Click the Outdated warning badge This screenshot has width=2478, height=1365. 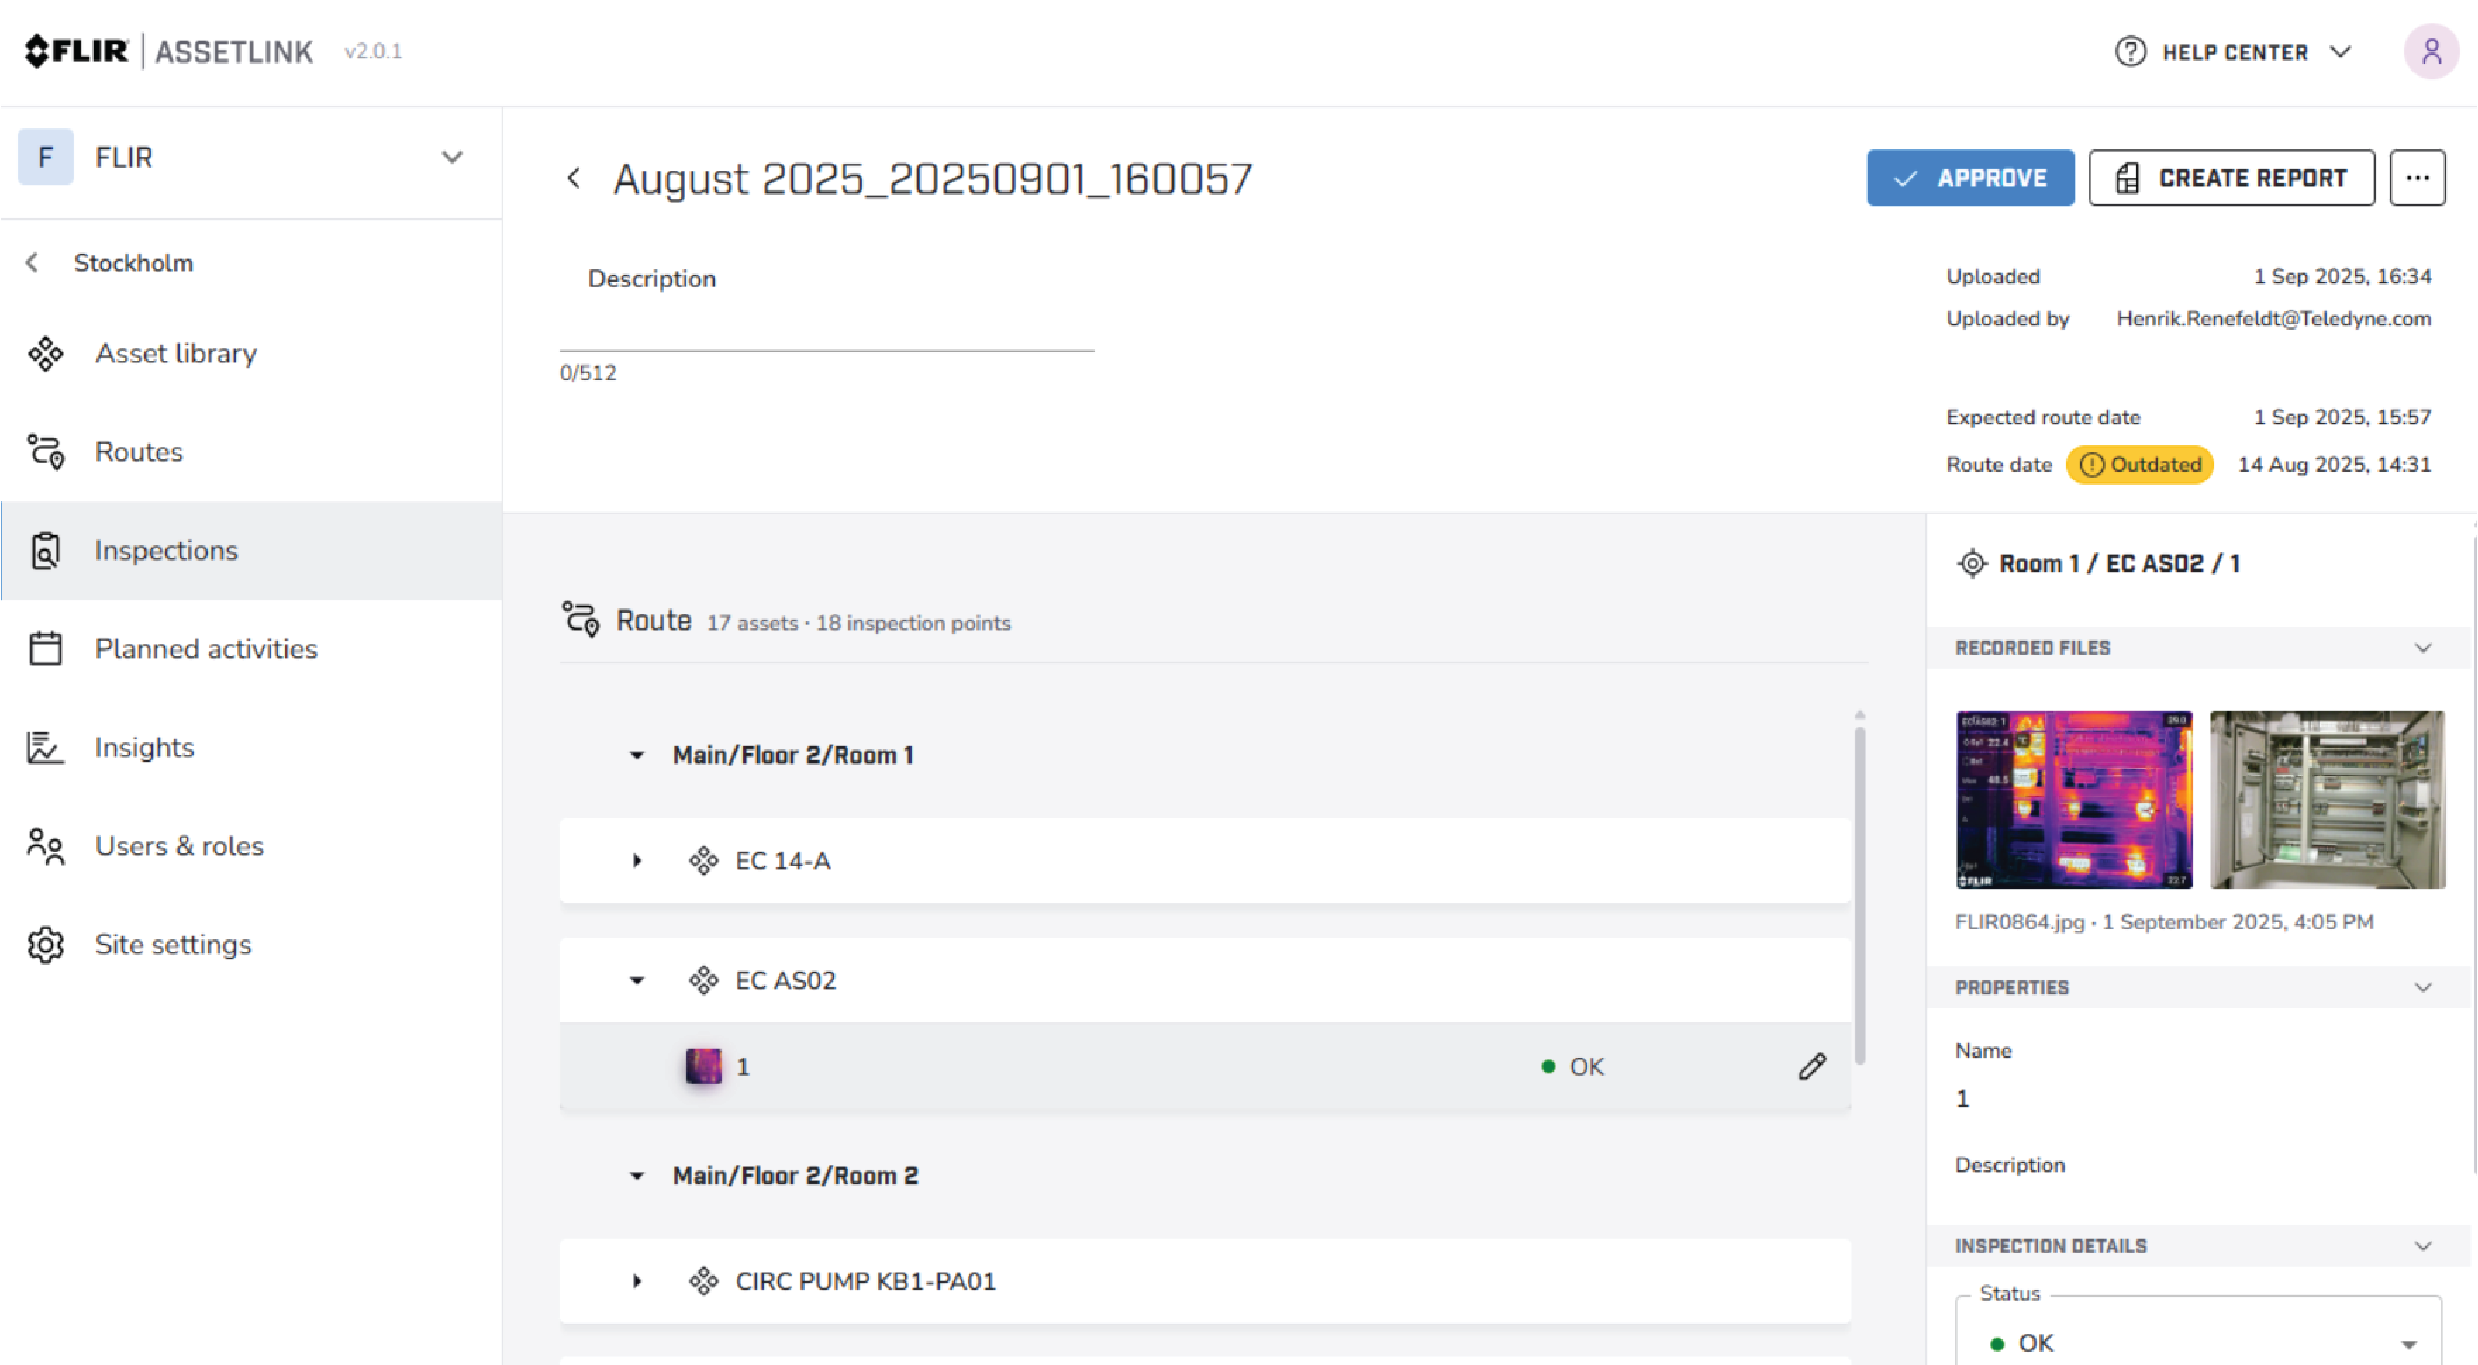2140,465
